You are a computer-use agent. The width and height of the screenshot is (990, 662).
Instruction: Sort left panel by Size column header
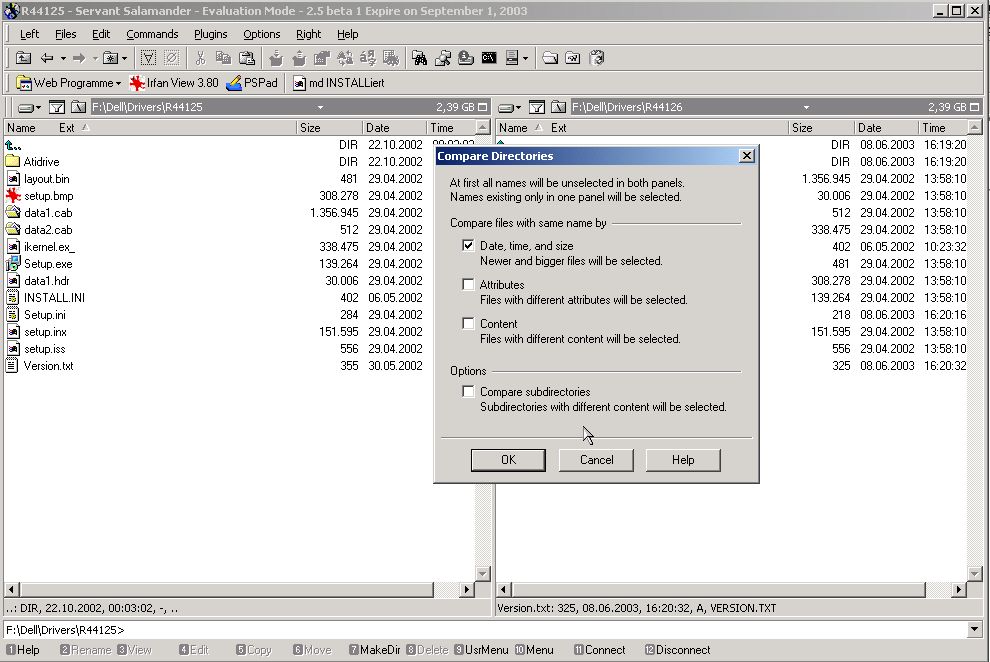[x=328, y=127]
